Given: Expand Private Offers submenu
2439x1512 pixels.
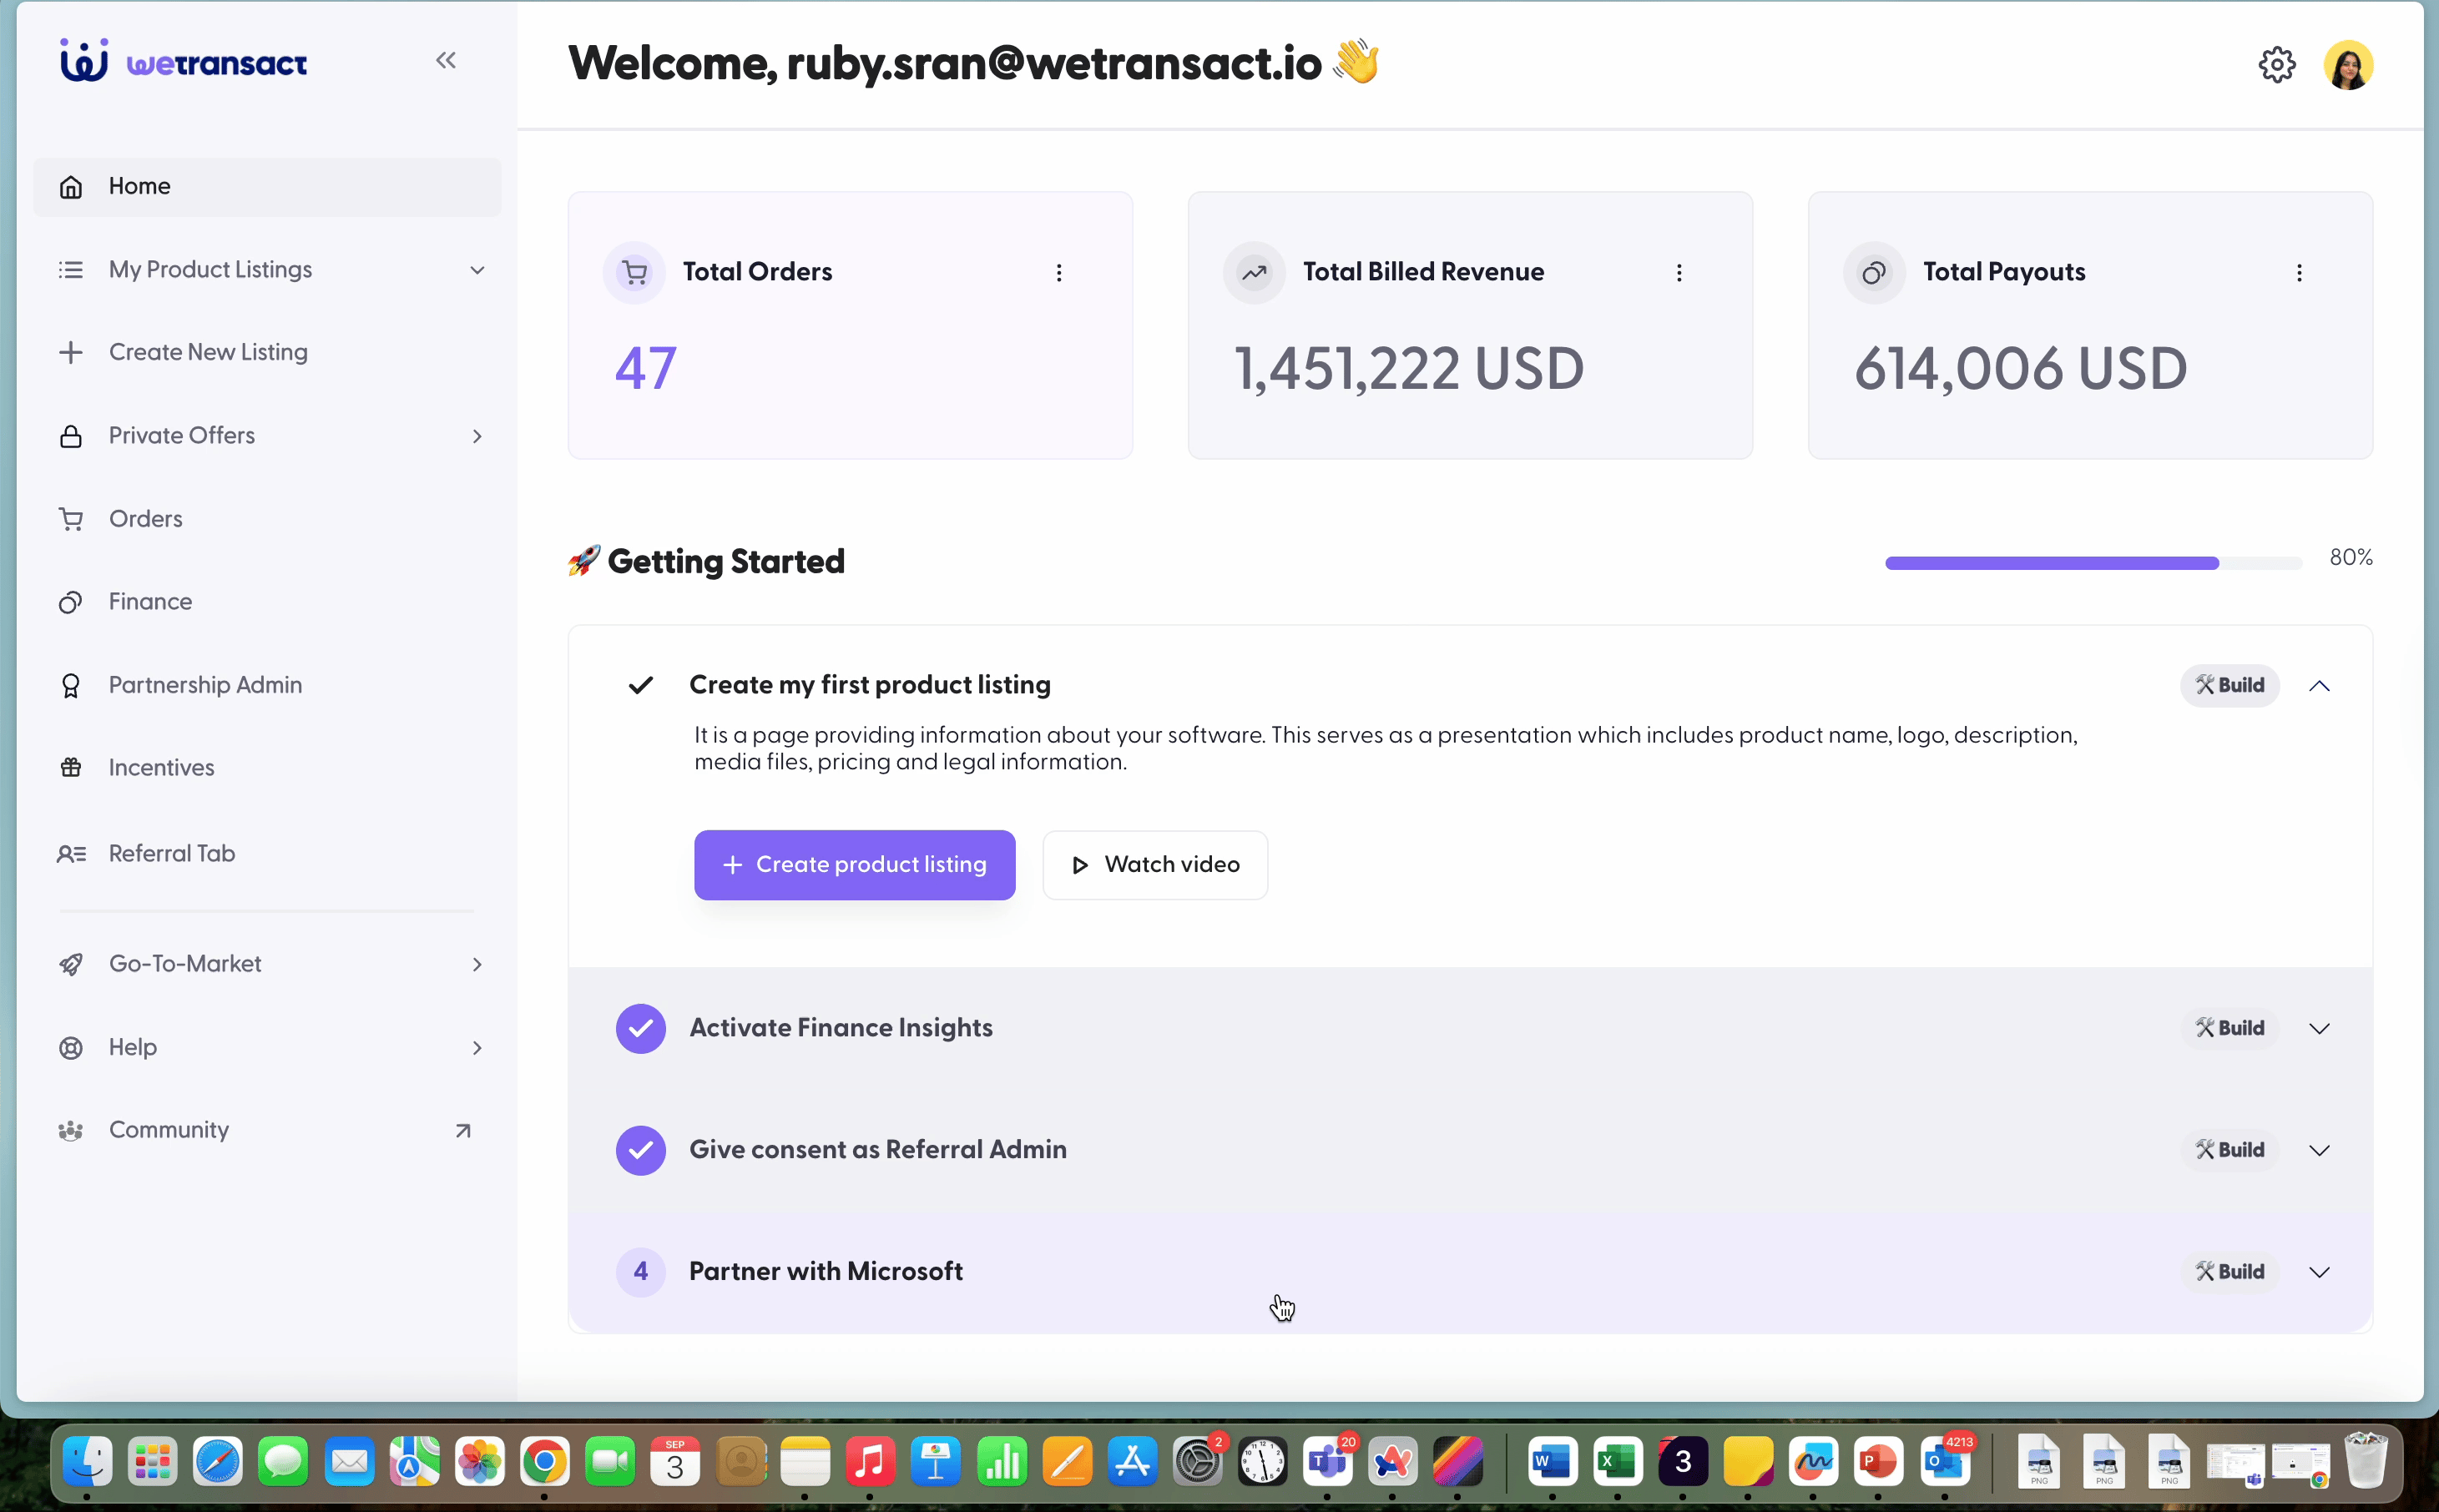Looking at the screenshot, I should coord(477,436).
